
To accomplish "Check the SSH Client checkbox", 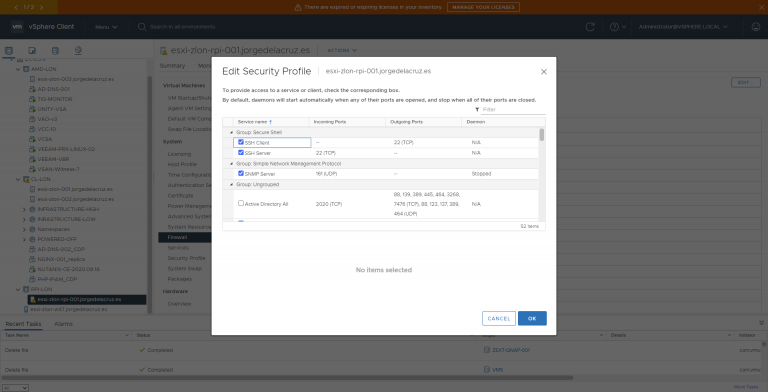I will pos(241,142).
